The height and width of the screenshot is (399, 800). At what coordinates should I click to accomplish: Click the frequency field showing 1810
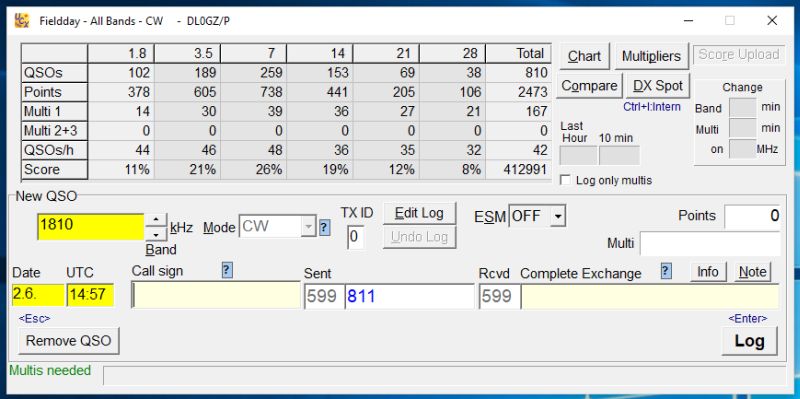(x=91, y=227)
